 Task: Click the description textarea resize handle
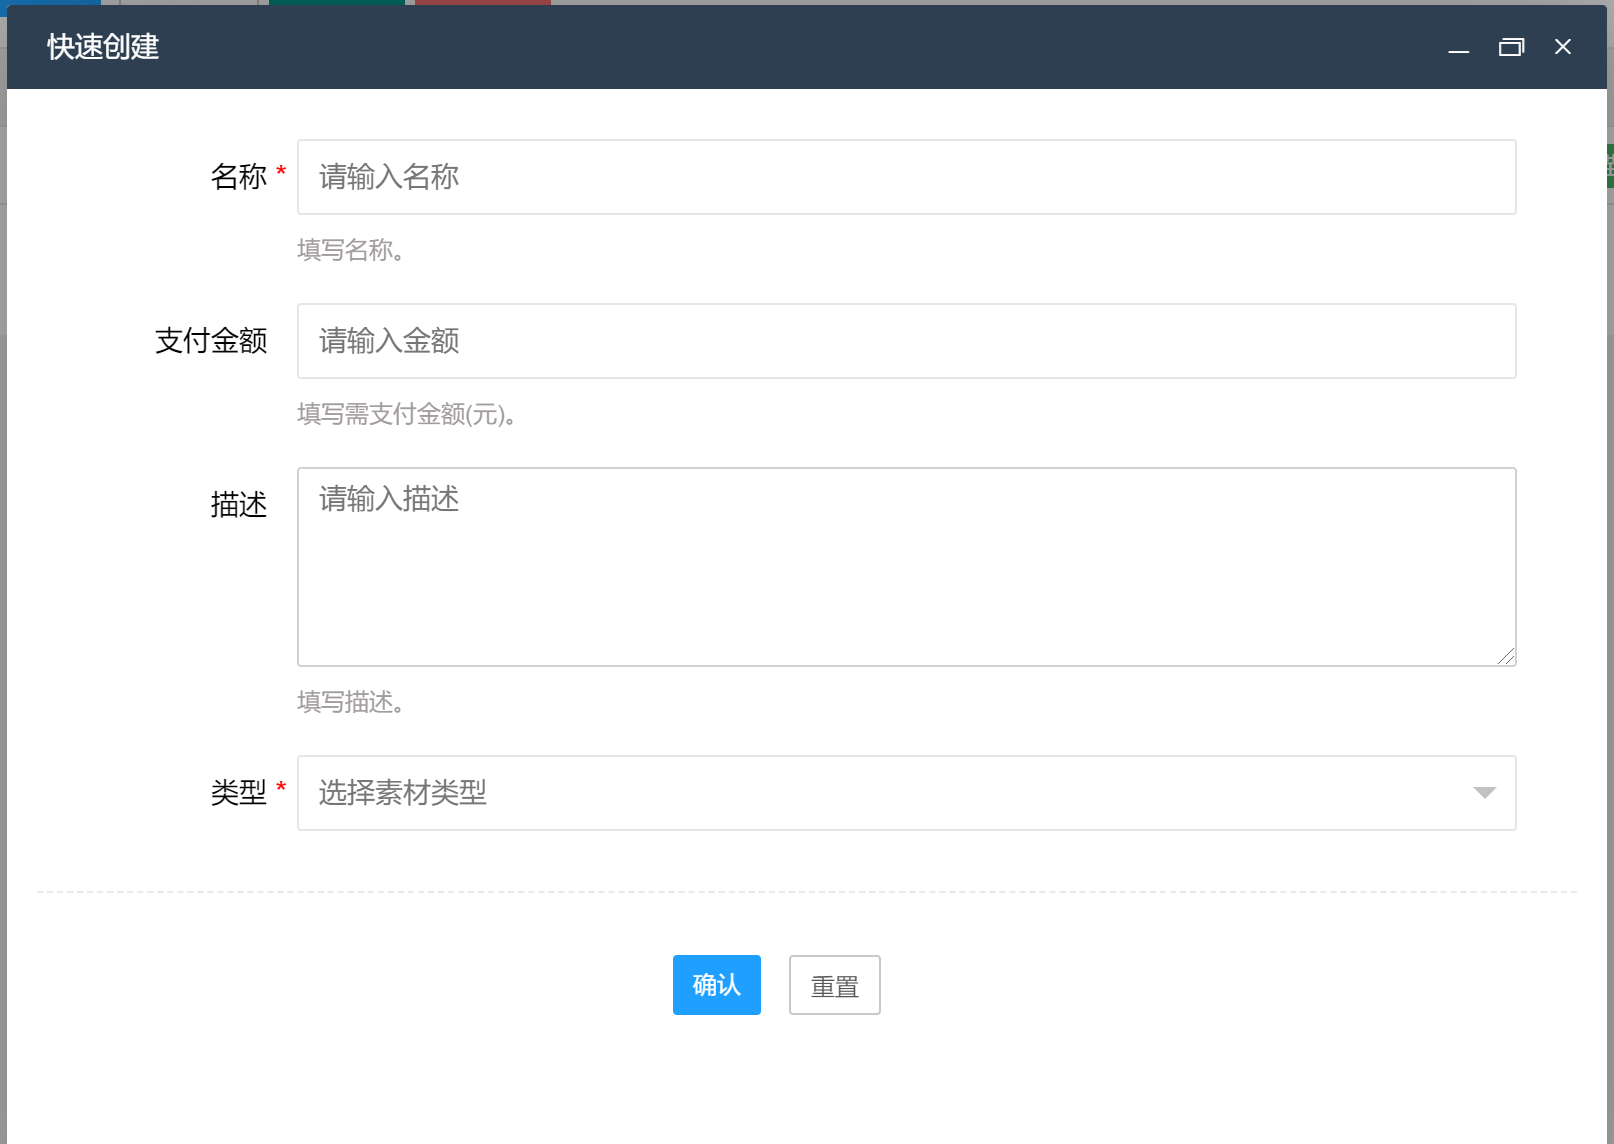click(1506, 656)
